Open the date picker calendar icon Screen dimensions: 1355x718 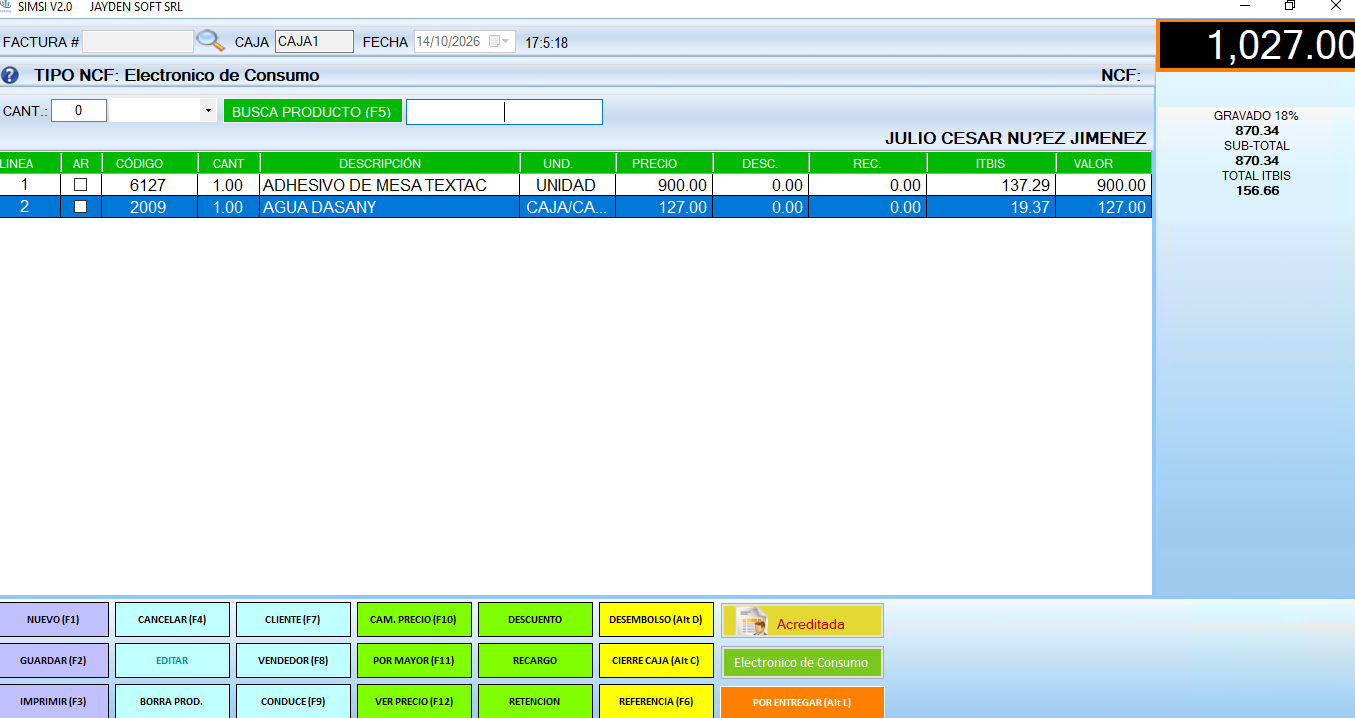tap(499, 42)
